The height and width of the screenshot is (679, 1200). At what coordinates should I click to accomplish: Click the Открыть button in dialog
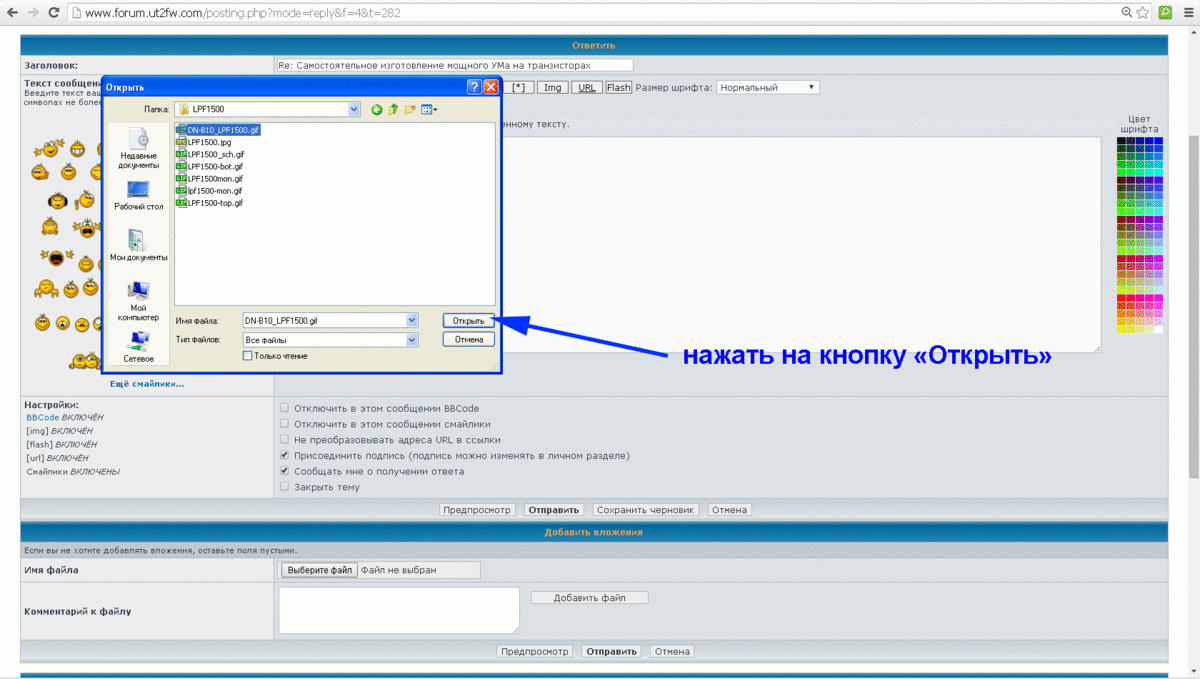tap(468, 321)
